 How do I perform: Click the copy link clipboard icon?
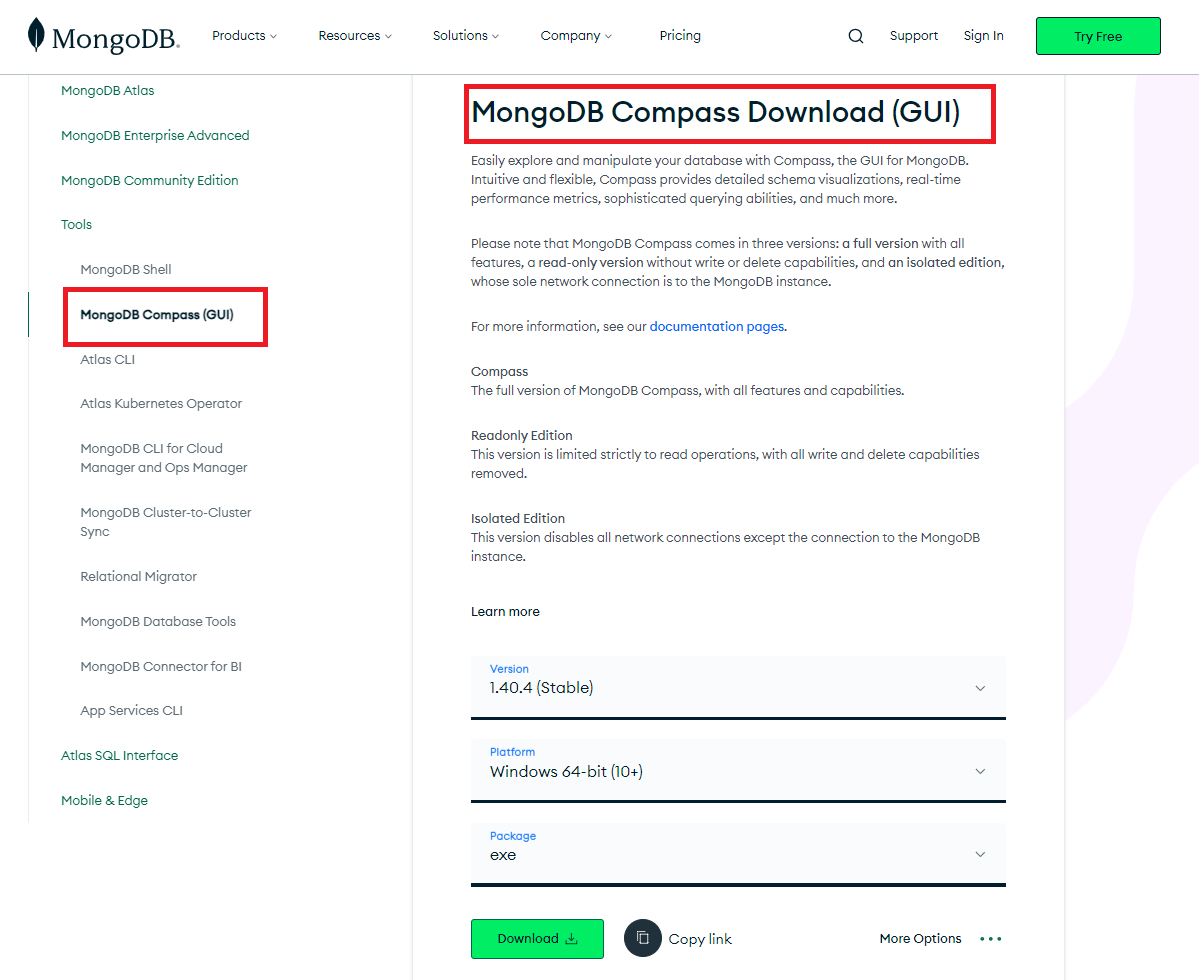(x=642, y=938)
